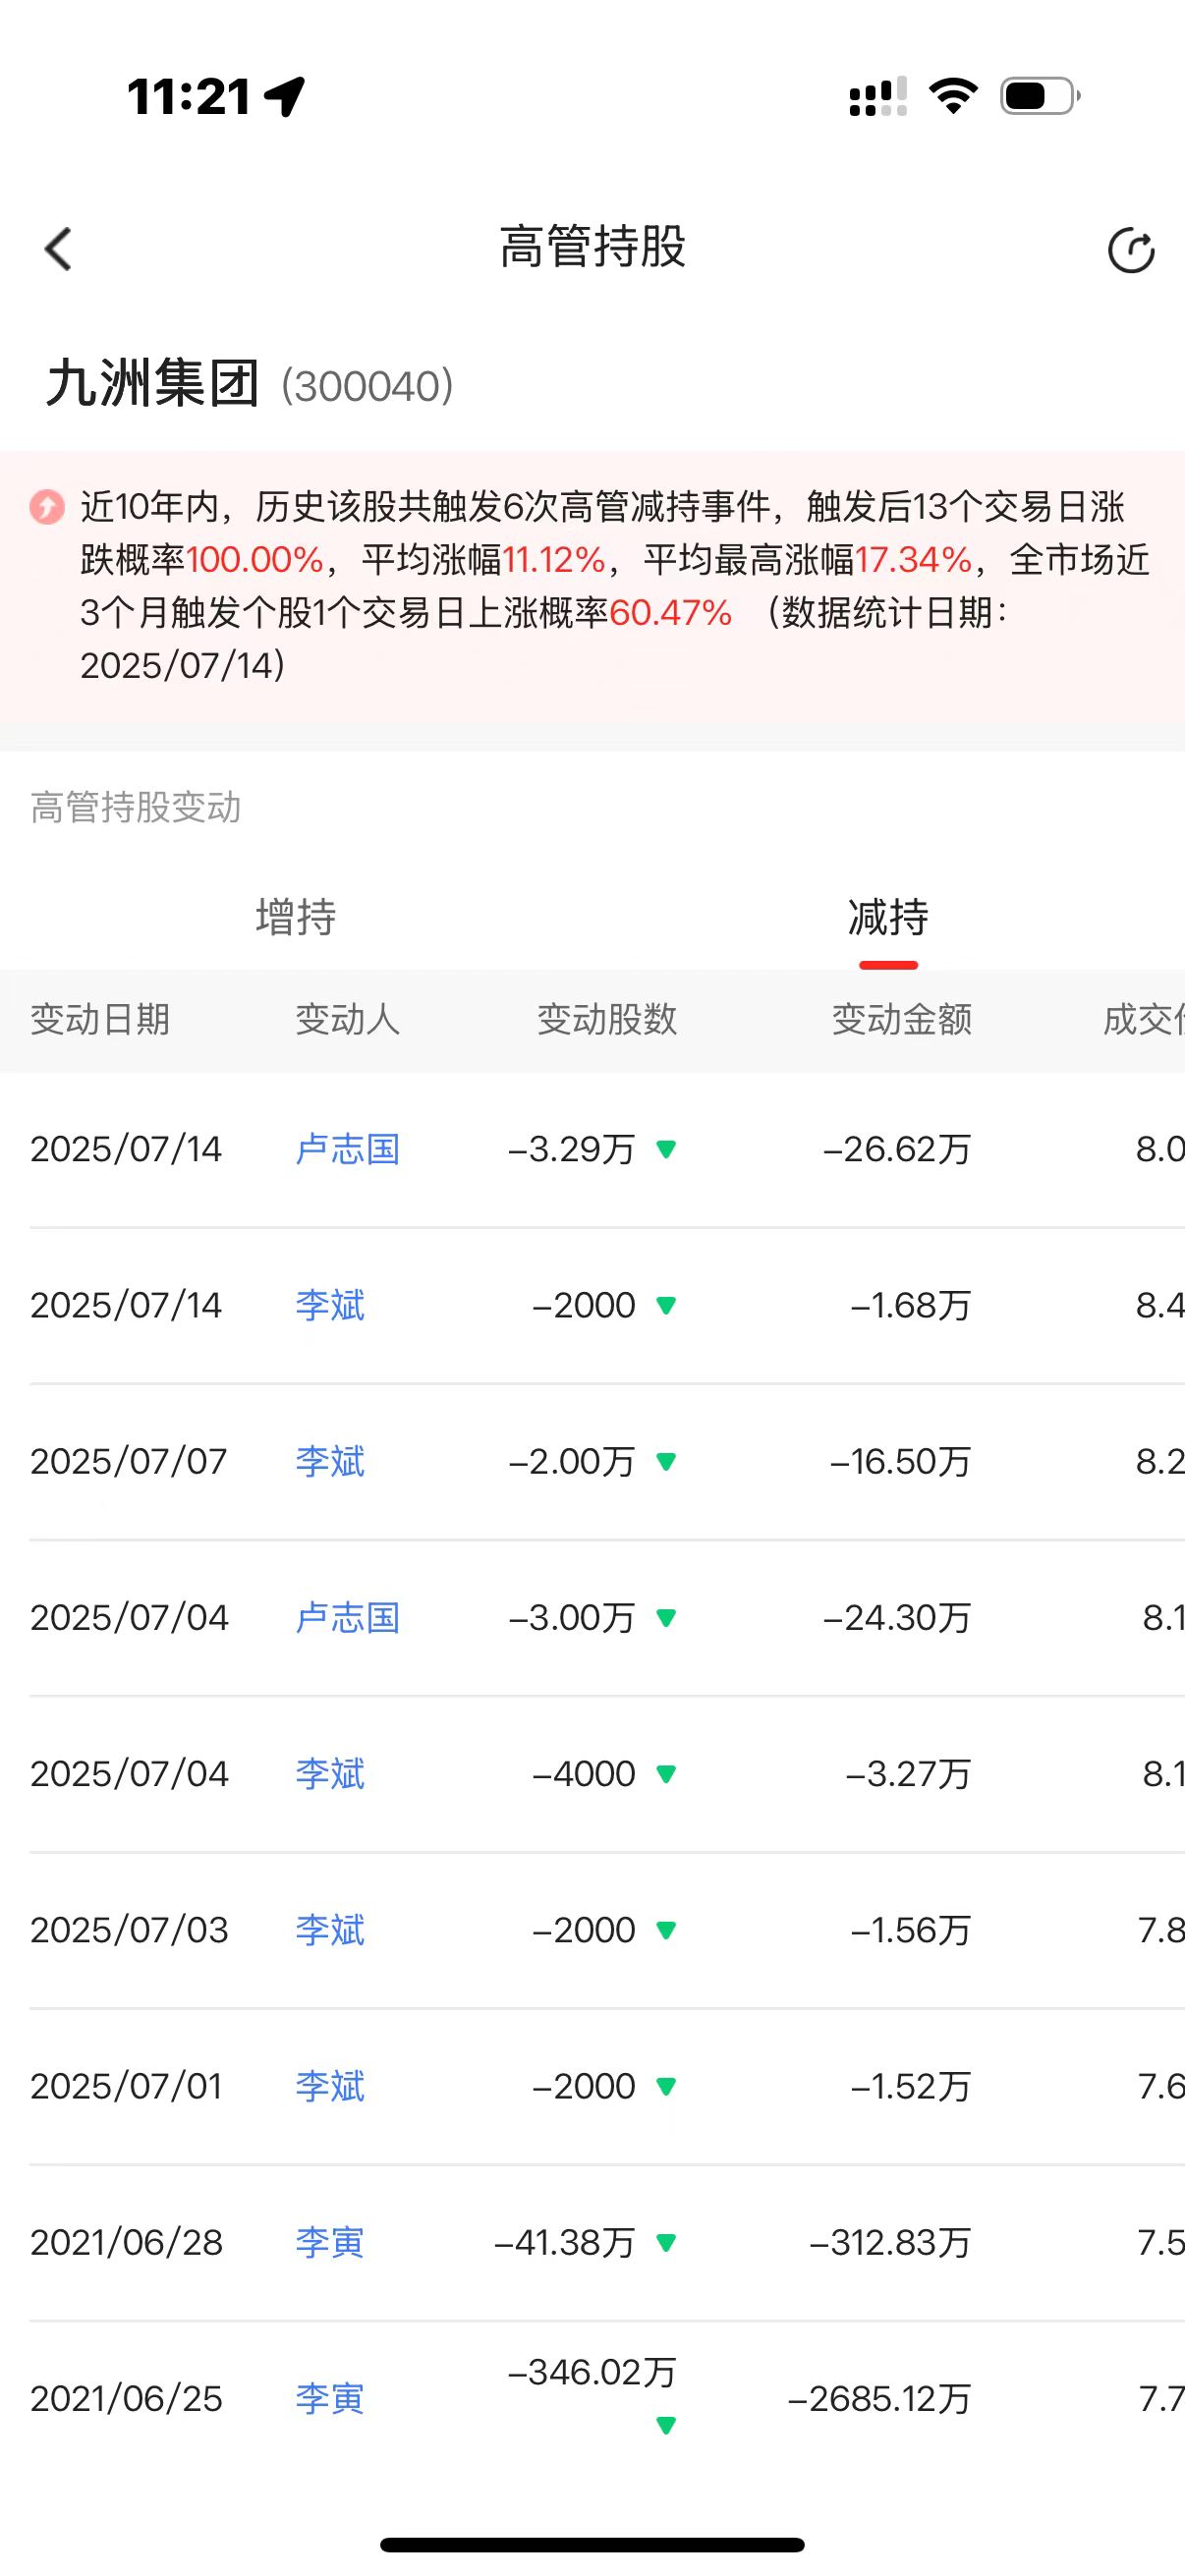Screen dimensions: 1185x2576
Task: Tap the 100.00% probability figure
Action: coord(255,560)
